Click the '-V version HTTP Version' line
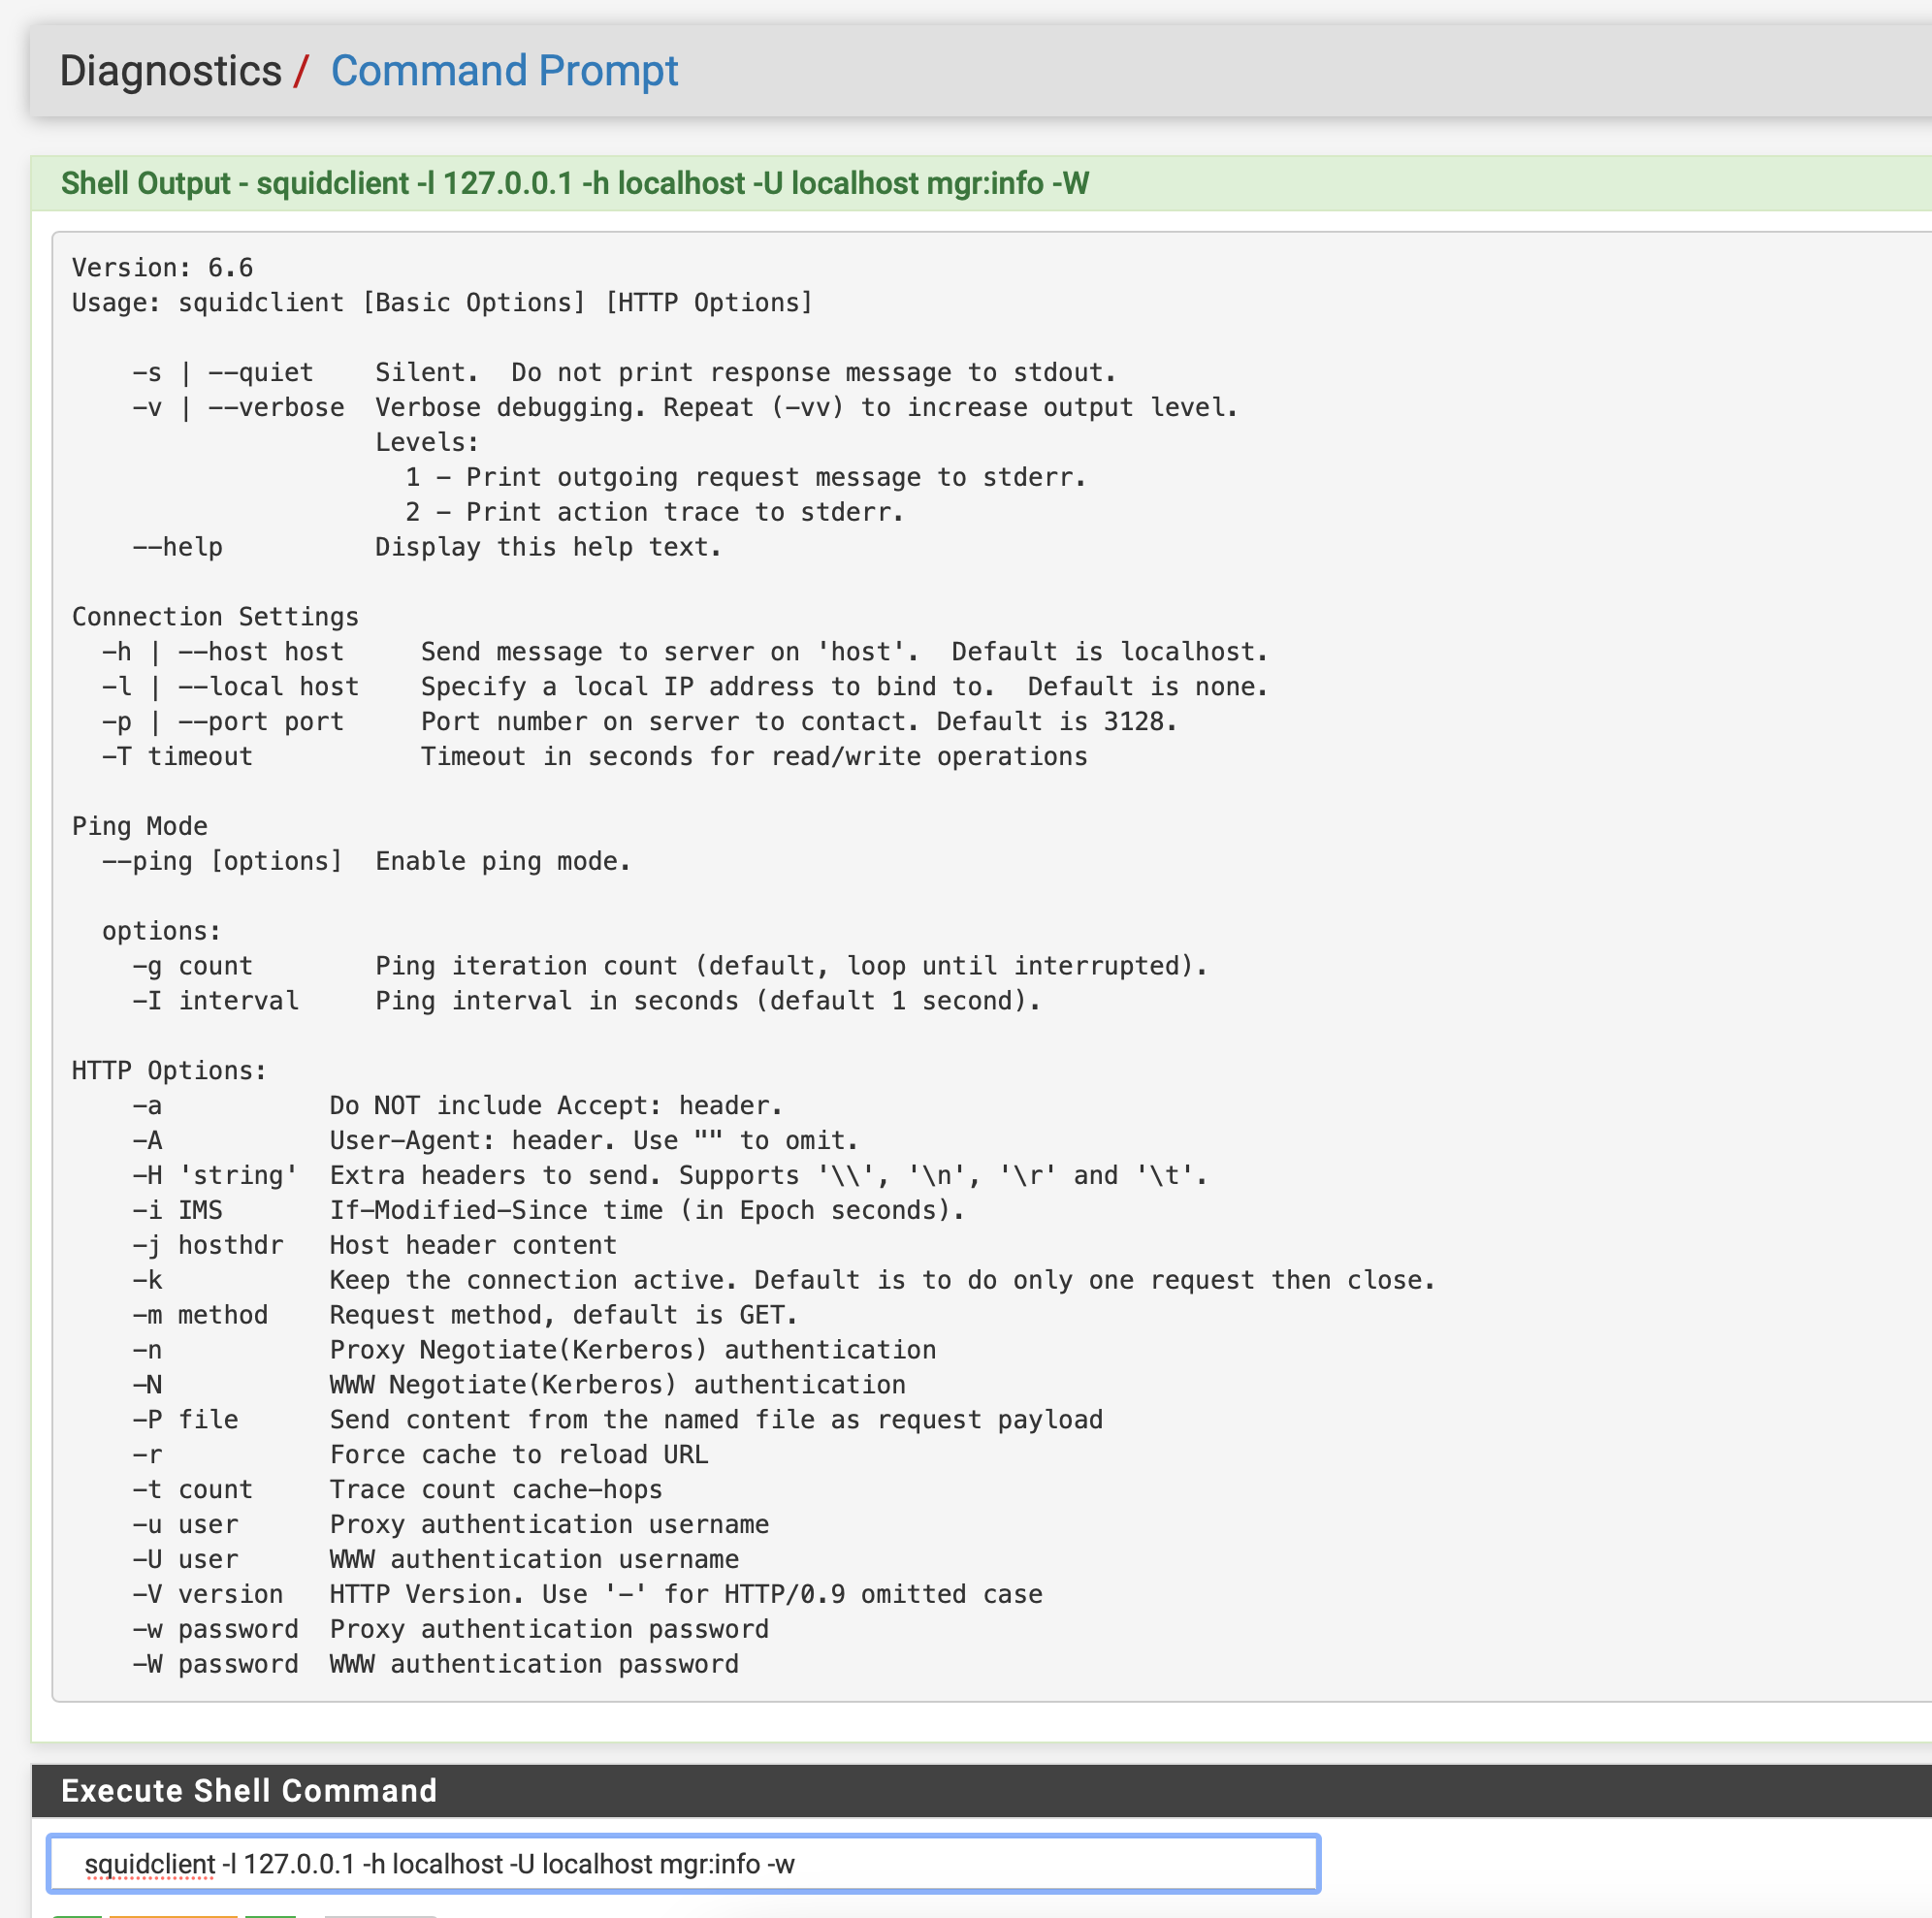 (587, 1596)
